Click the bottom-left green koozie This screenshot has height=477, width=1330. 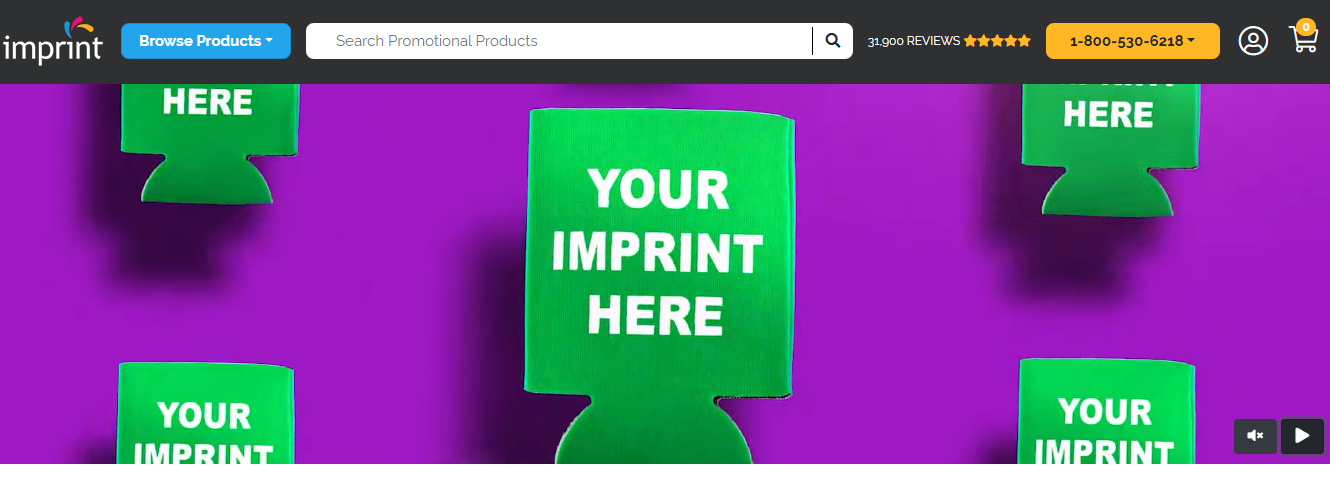(x=206, y=413)
